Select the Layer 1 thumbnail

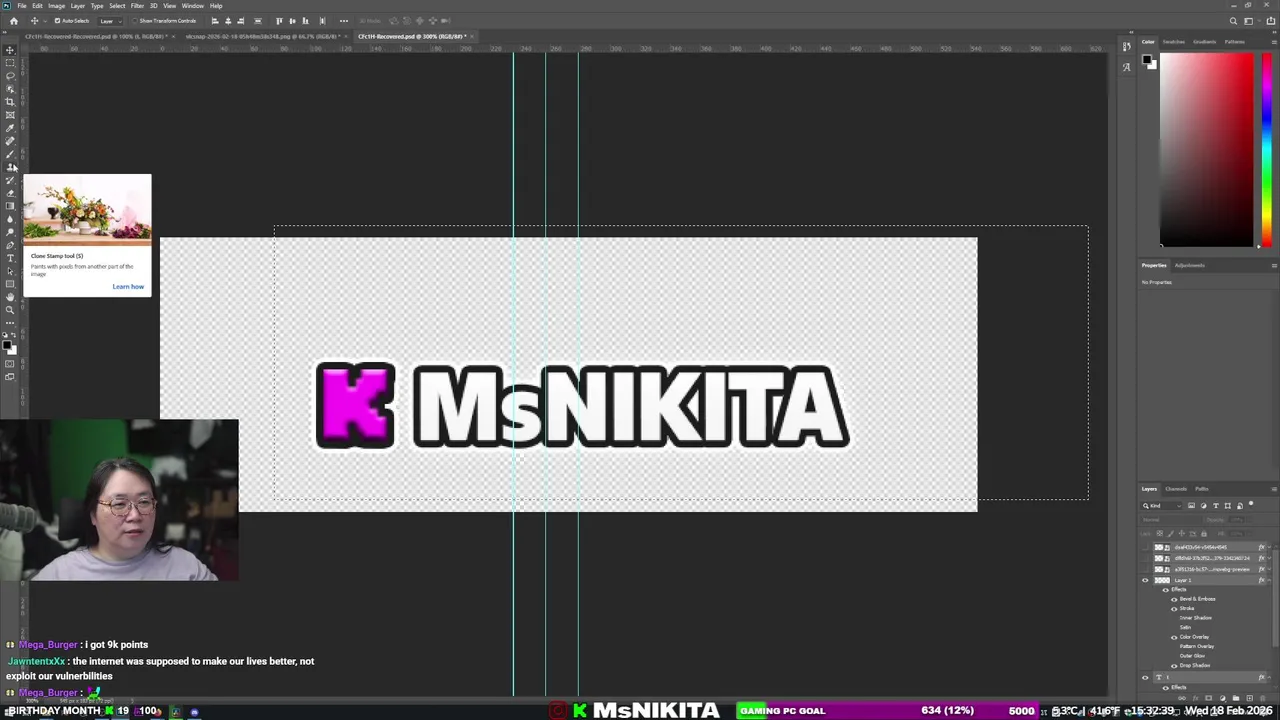1162,580
